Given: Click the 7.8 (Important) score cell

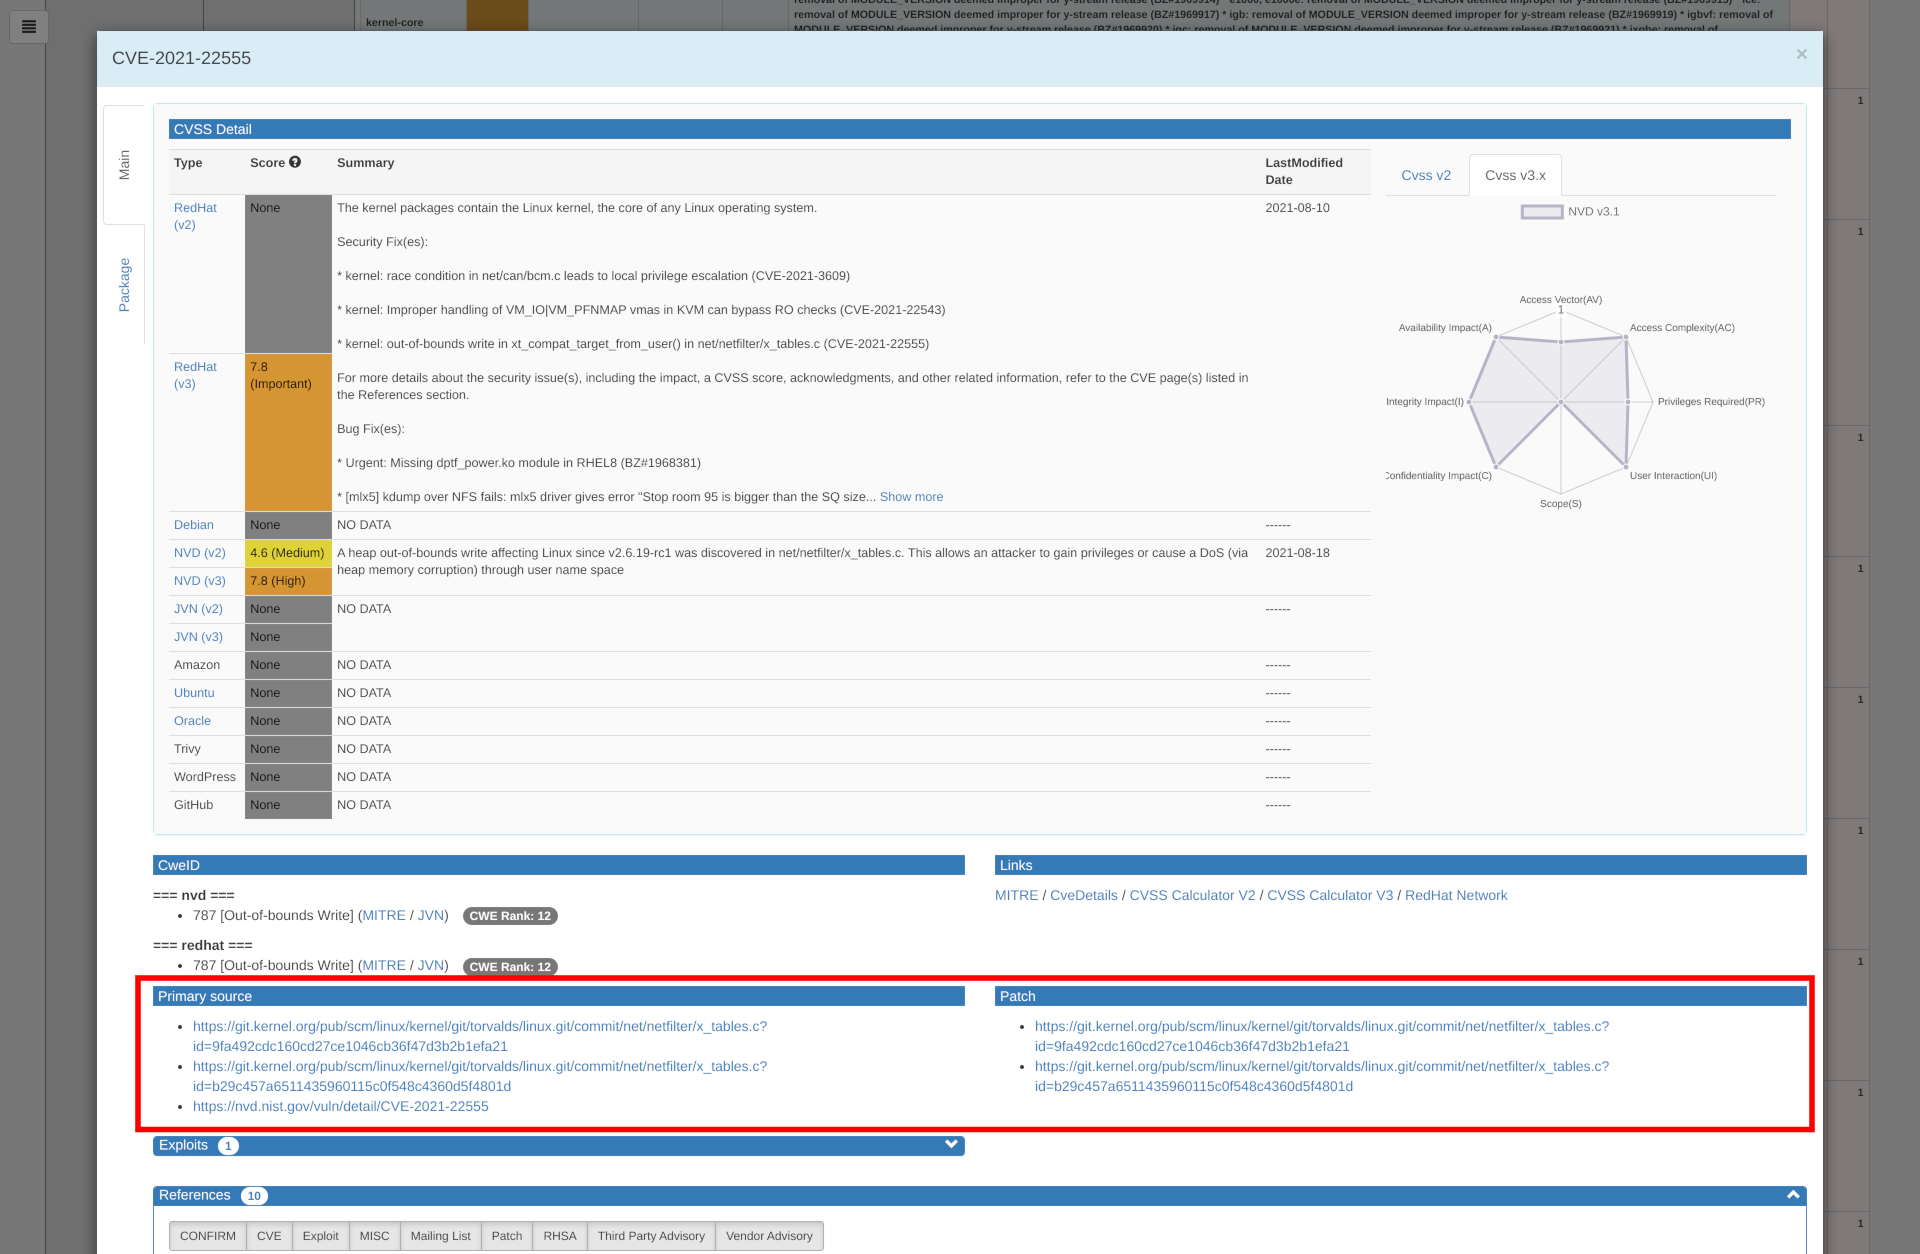Looking at the screenshot, I should click(288, 432).
